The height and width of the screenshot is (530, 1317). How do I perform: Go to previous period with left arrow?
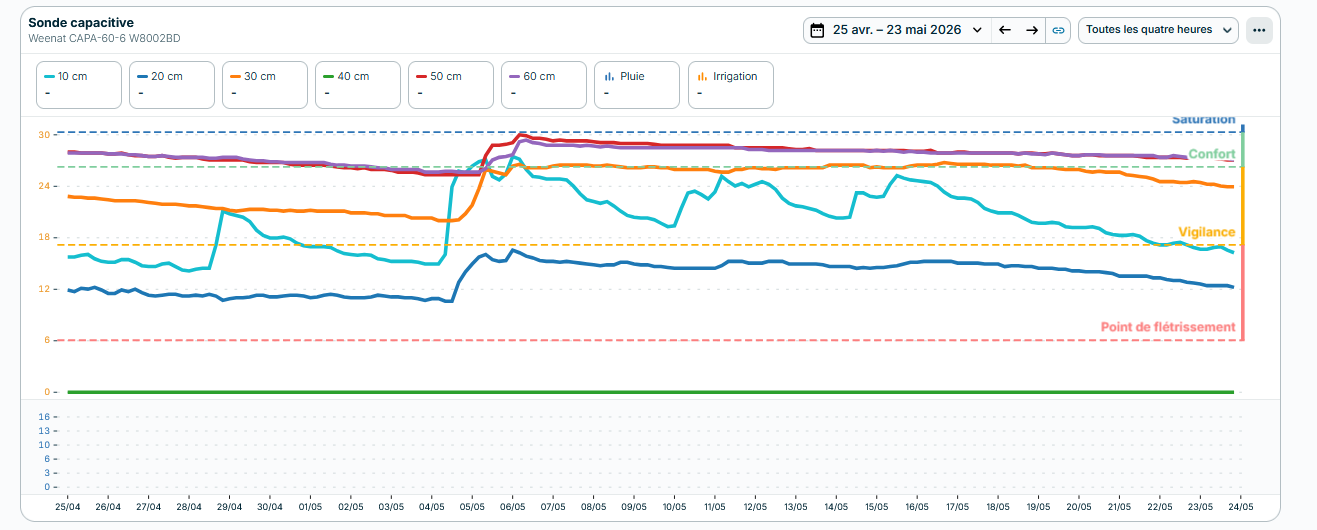tap(1005, 30)
